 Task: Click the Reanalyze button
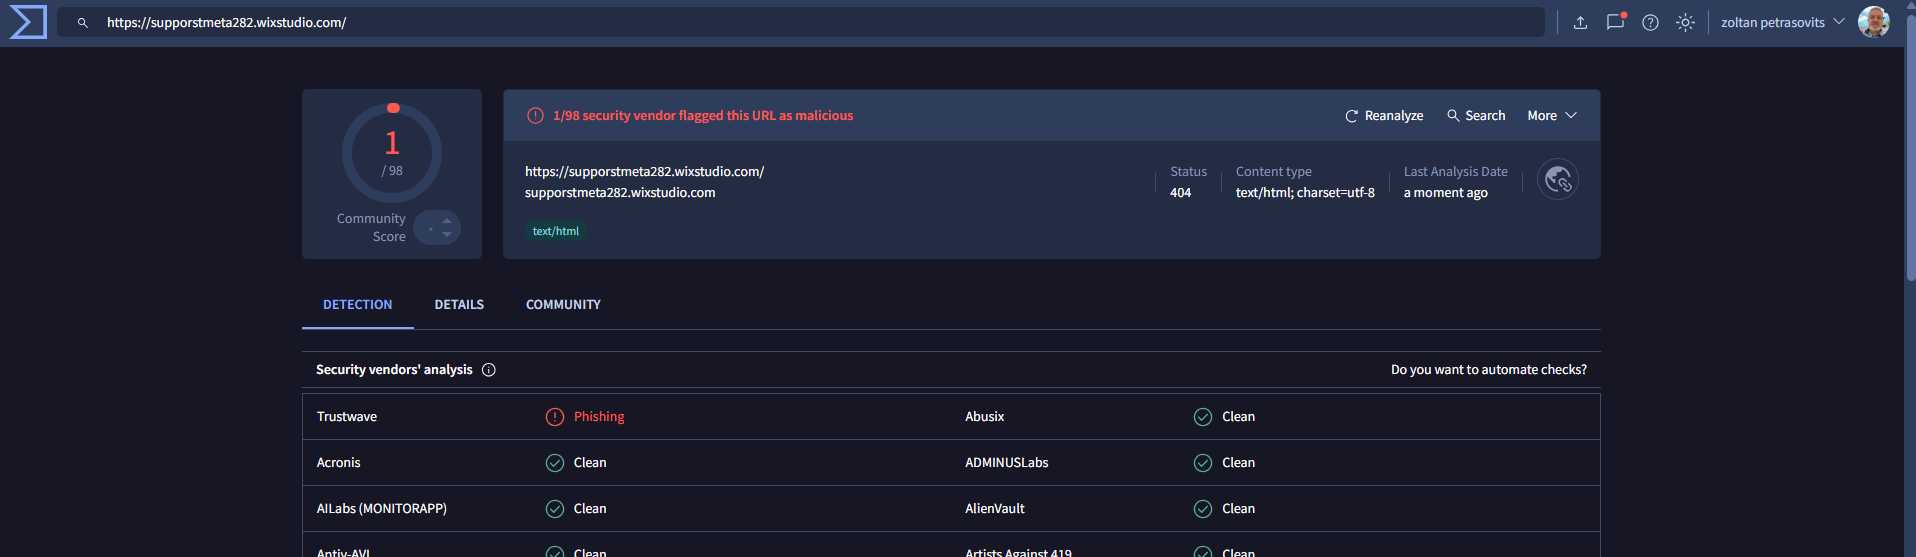tap(1384, 116)
